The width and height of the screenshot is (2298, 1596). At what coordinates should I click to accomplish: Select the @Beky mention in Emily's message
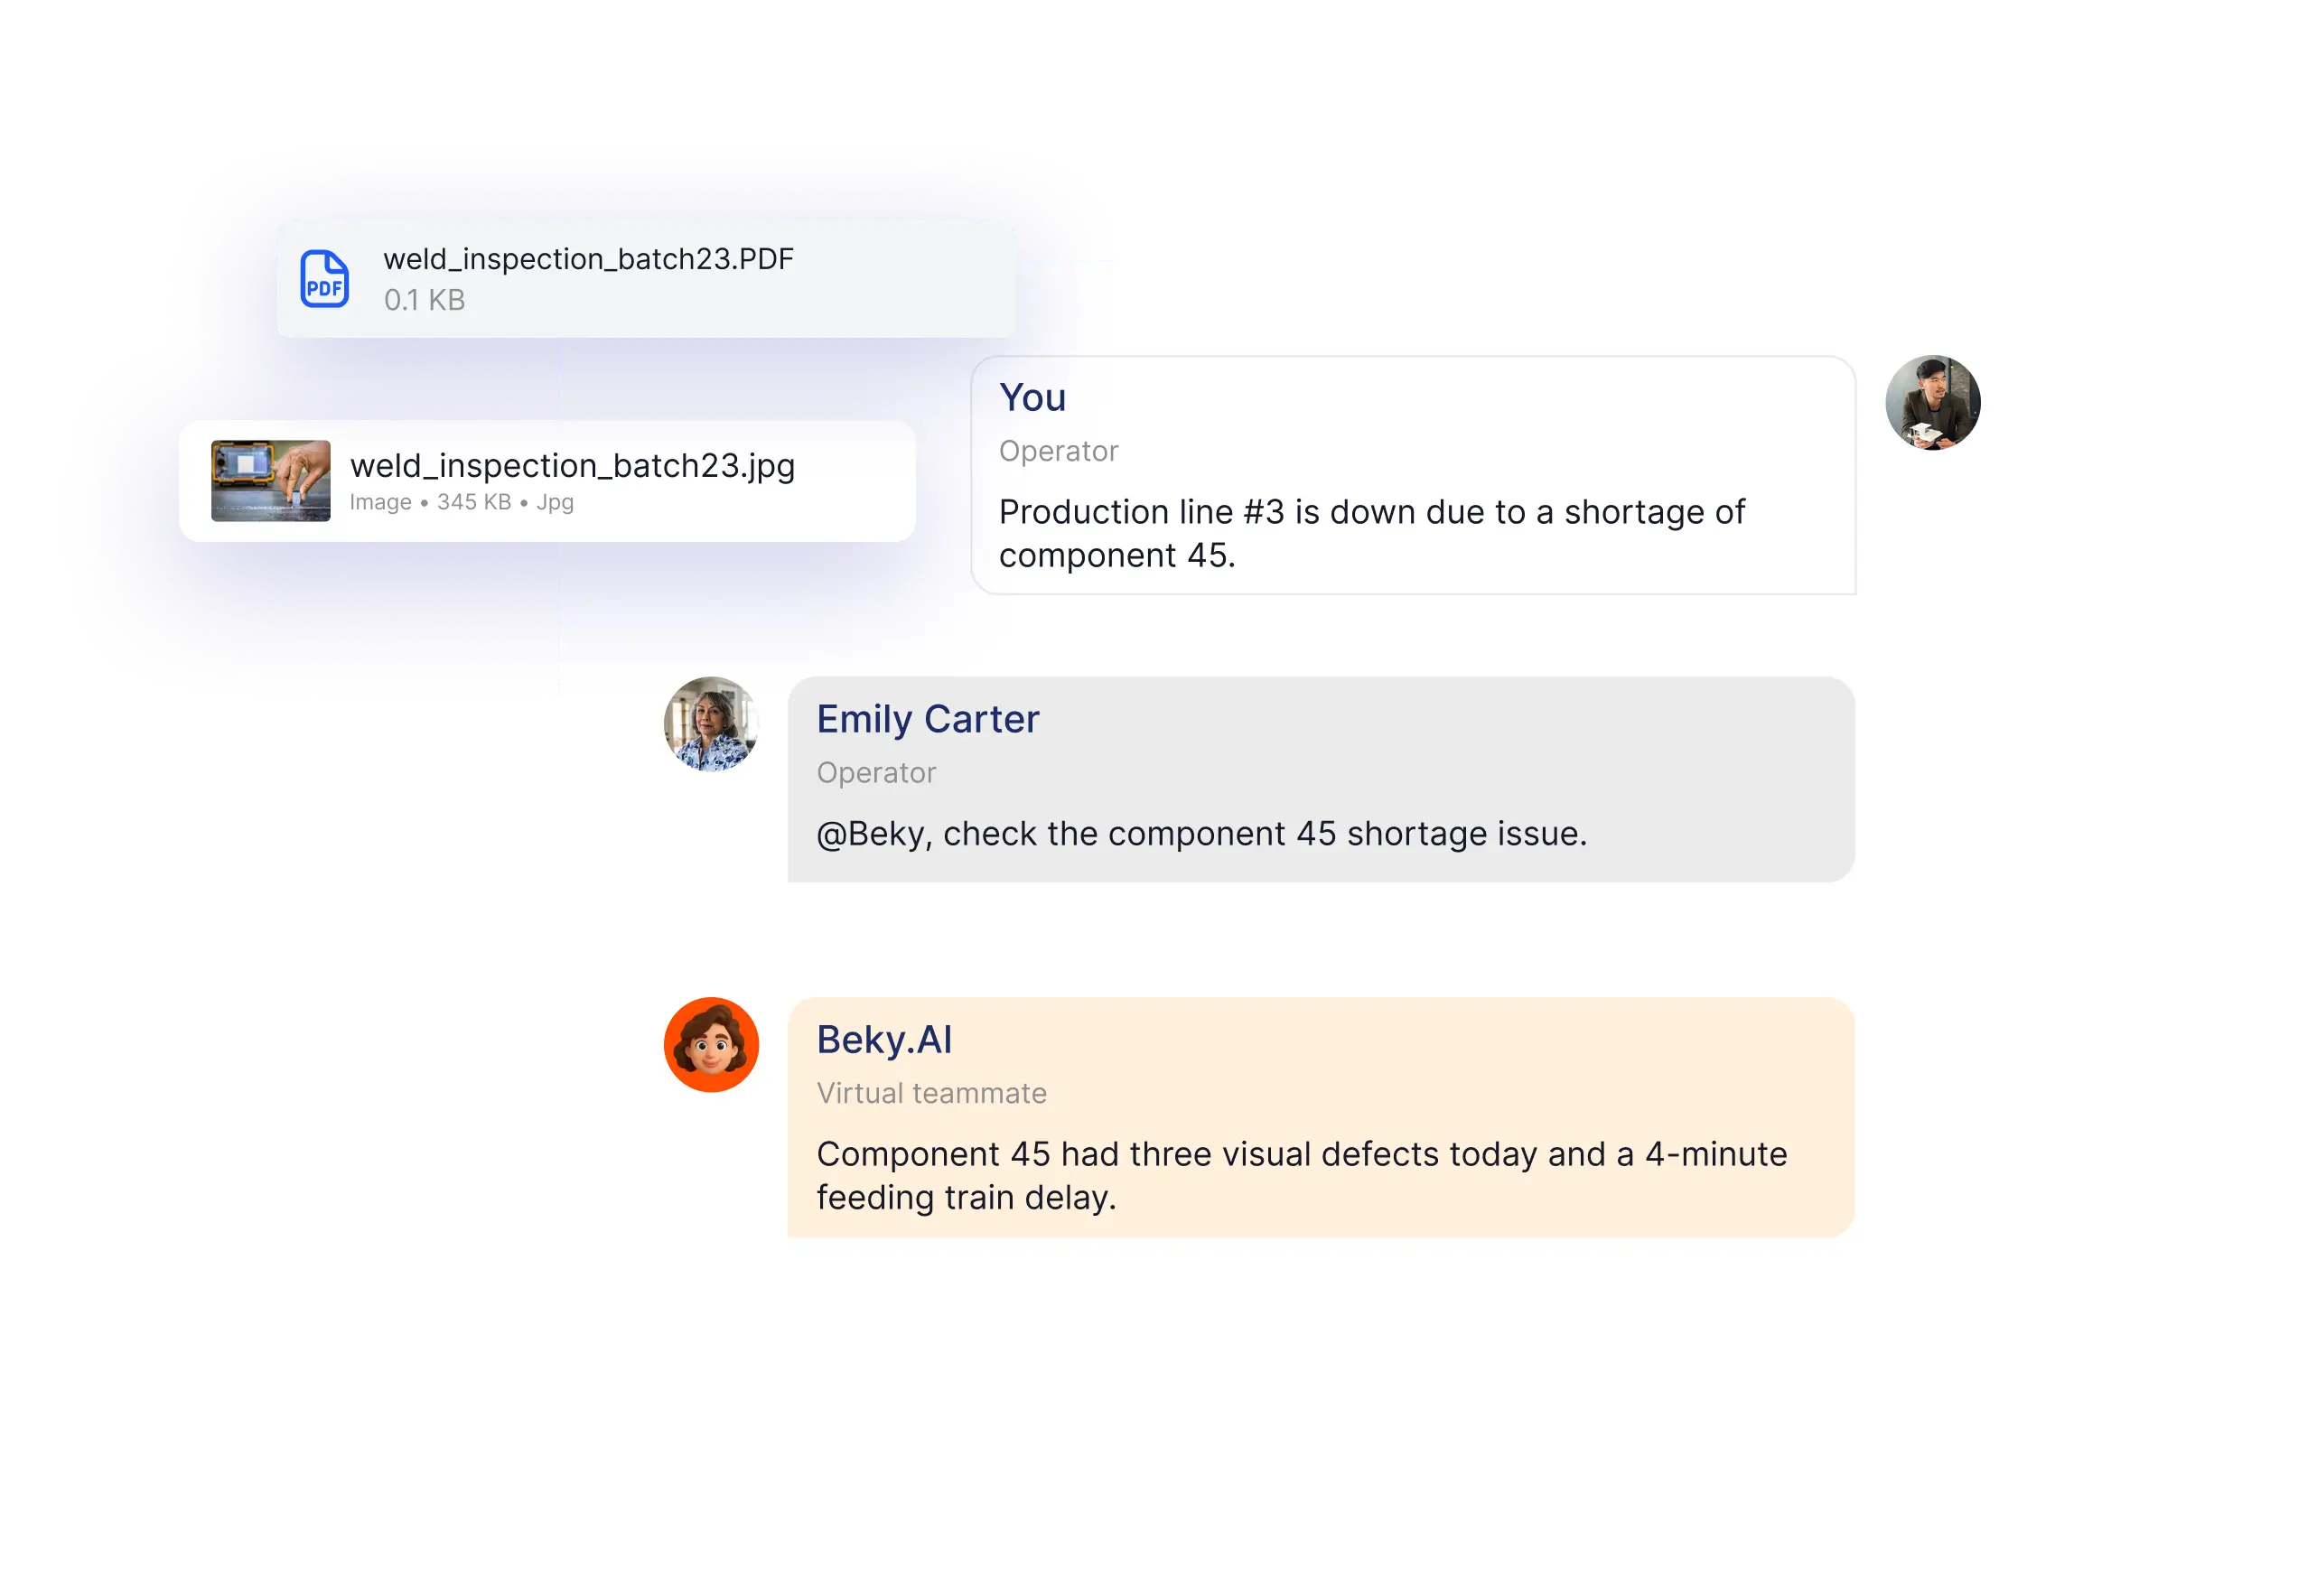871,834
